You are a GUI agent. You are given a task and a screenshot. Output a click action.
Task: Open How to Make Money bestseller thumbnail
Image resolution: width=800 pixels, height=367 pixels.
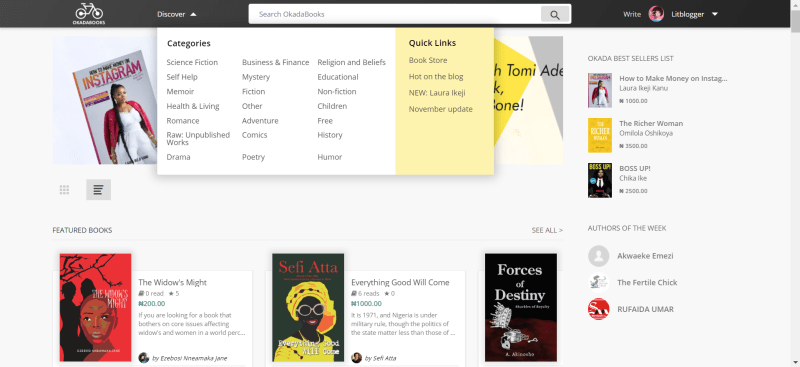pos(599,90)
